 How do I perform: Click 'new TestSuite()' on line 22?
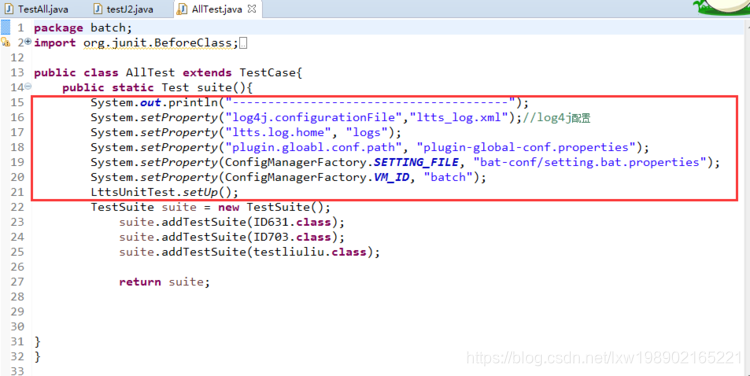tap(271, 207)
